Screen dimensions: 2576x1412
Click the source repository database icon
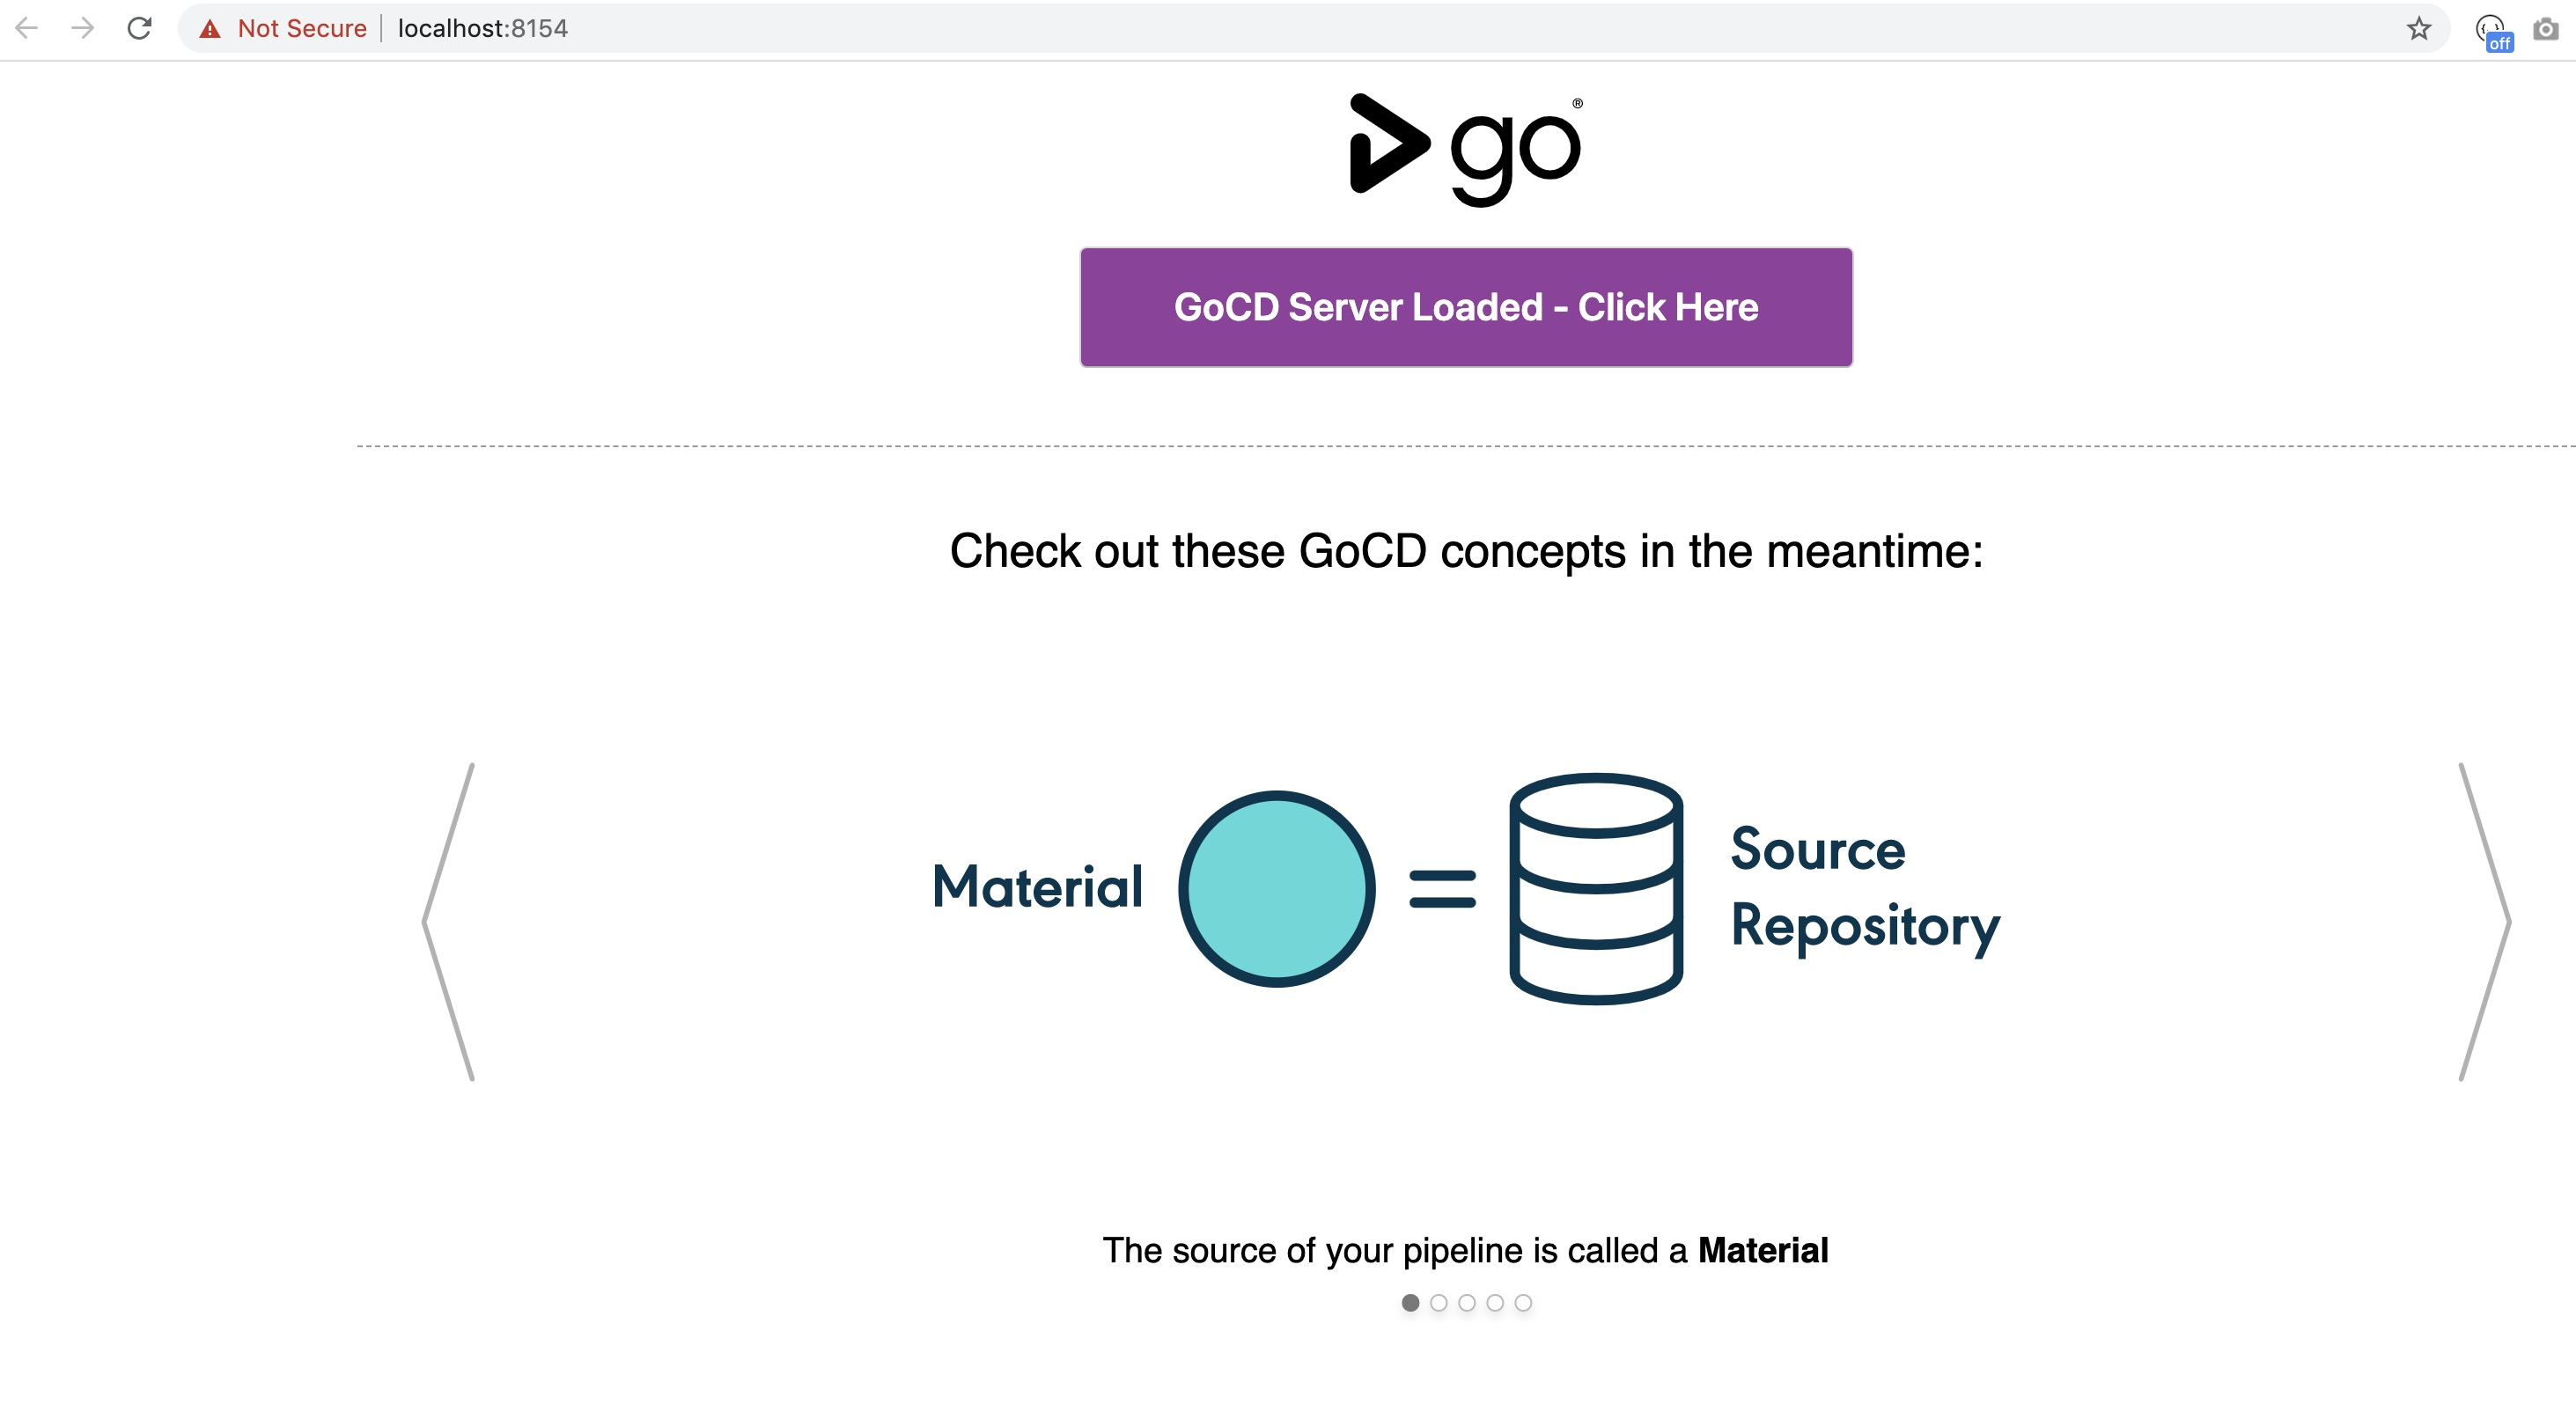click(x=1595, y=888)
